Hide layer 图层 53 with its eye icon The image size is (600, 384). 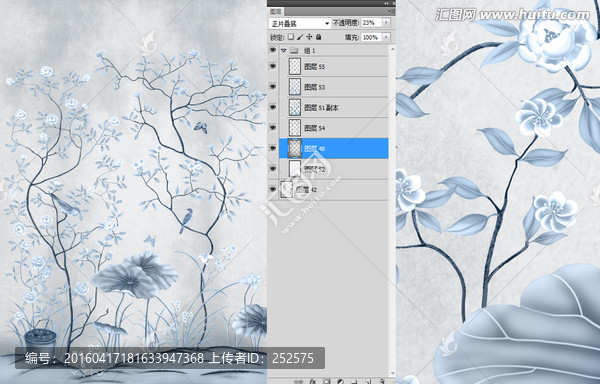tap(273, 86)
